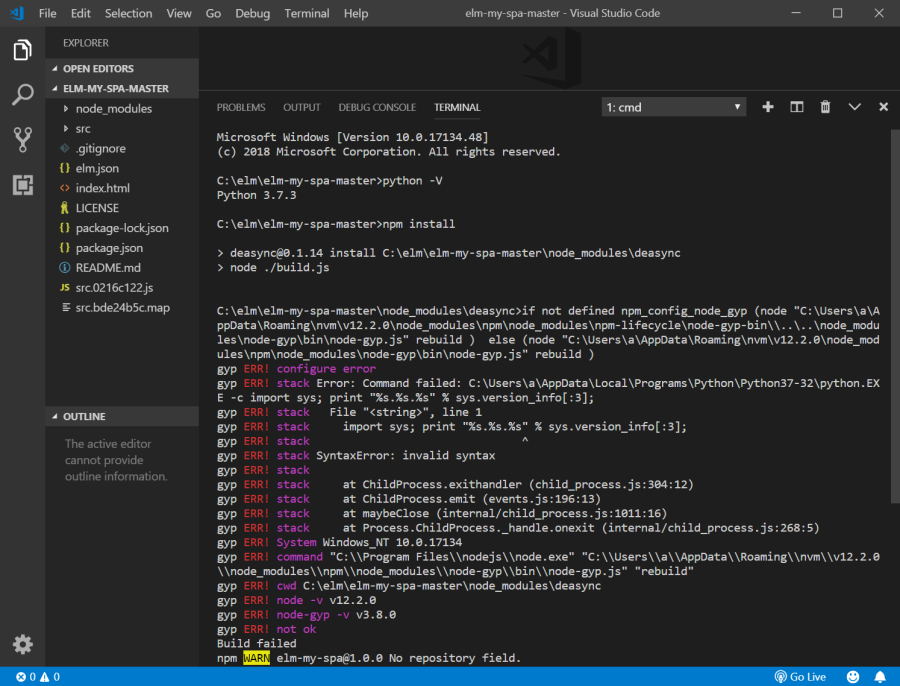Open the notifications bell in status bar
The image size is (900, 686).
880,677
